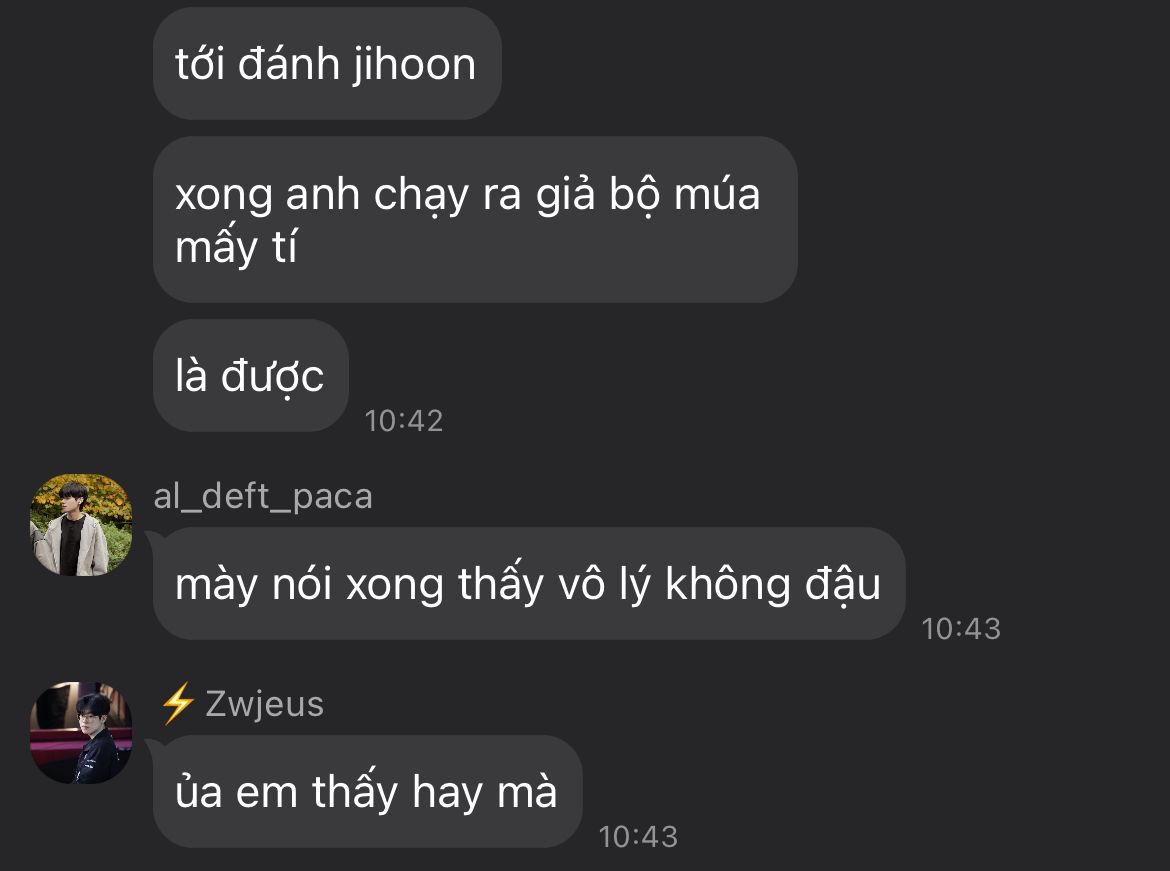Click the 10:42 timestamp
The height and width of the screenshot is (871, 1170).
click(x=404, y=421)
